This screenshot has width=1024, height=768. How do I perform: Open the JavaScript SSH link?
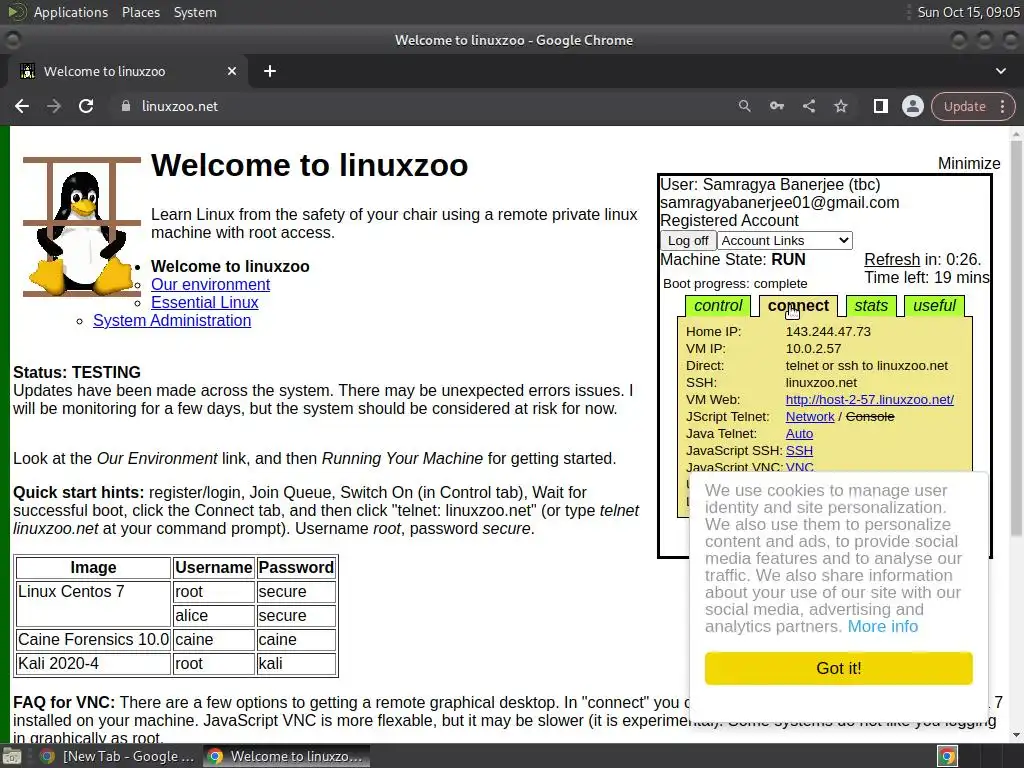click(799, 451)
